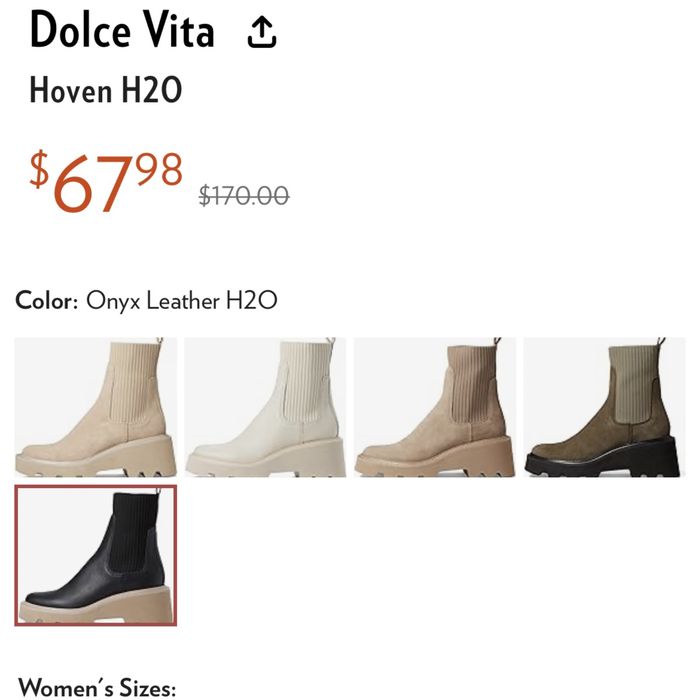Open the Dolce Vita brand page

coord(122,30)
